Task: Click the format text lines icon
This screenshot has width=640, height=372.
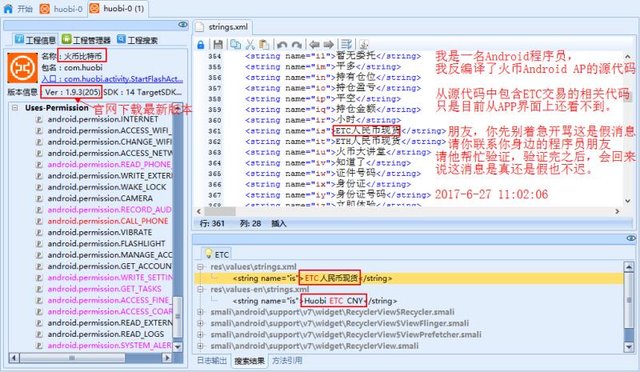Action: [347, 44]
